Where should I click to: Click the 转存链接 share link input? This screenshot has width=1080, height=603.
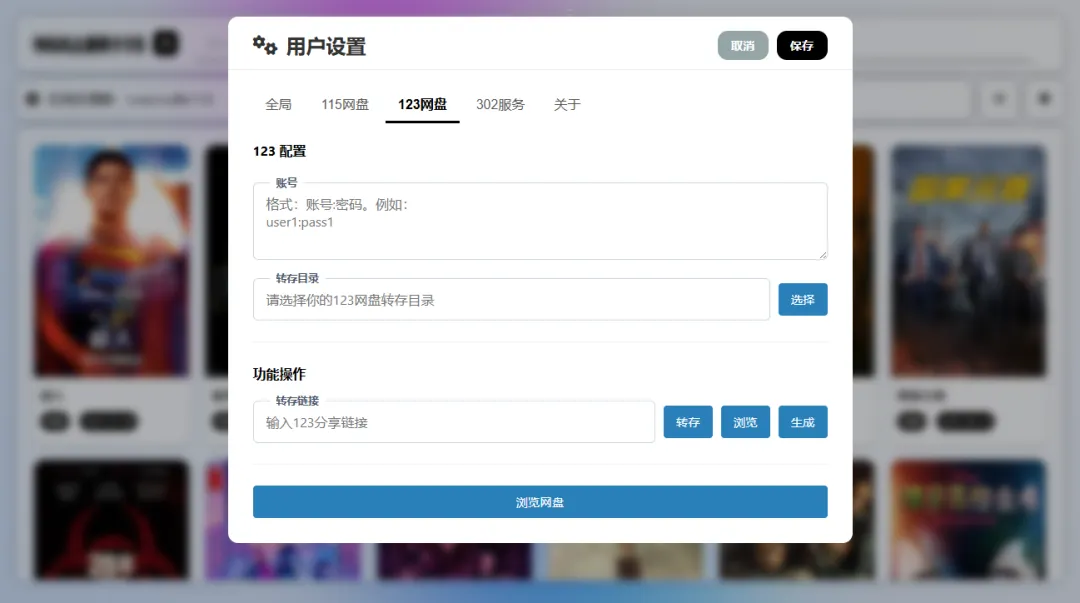[x=454, y=421]
